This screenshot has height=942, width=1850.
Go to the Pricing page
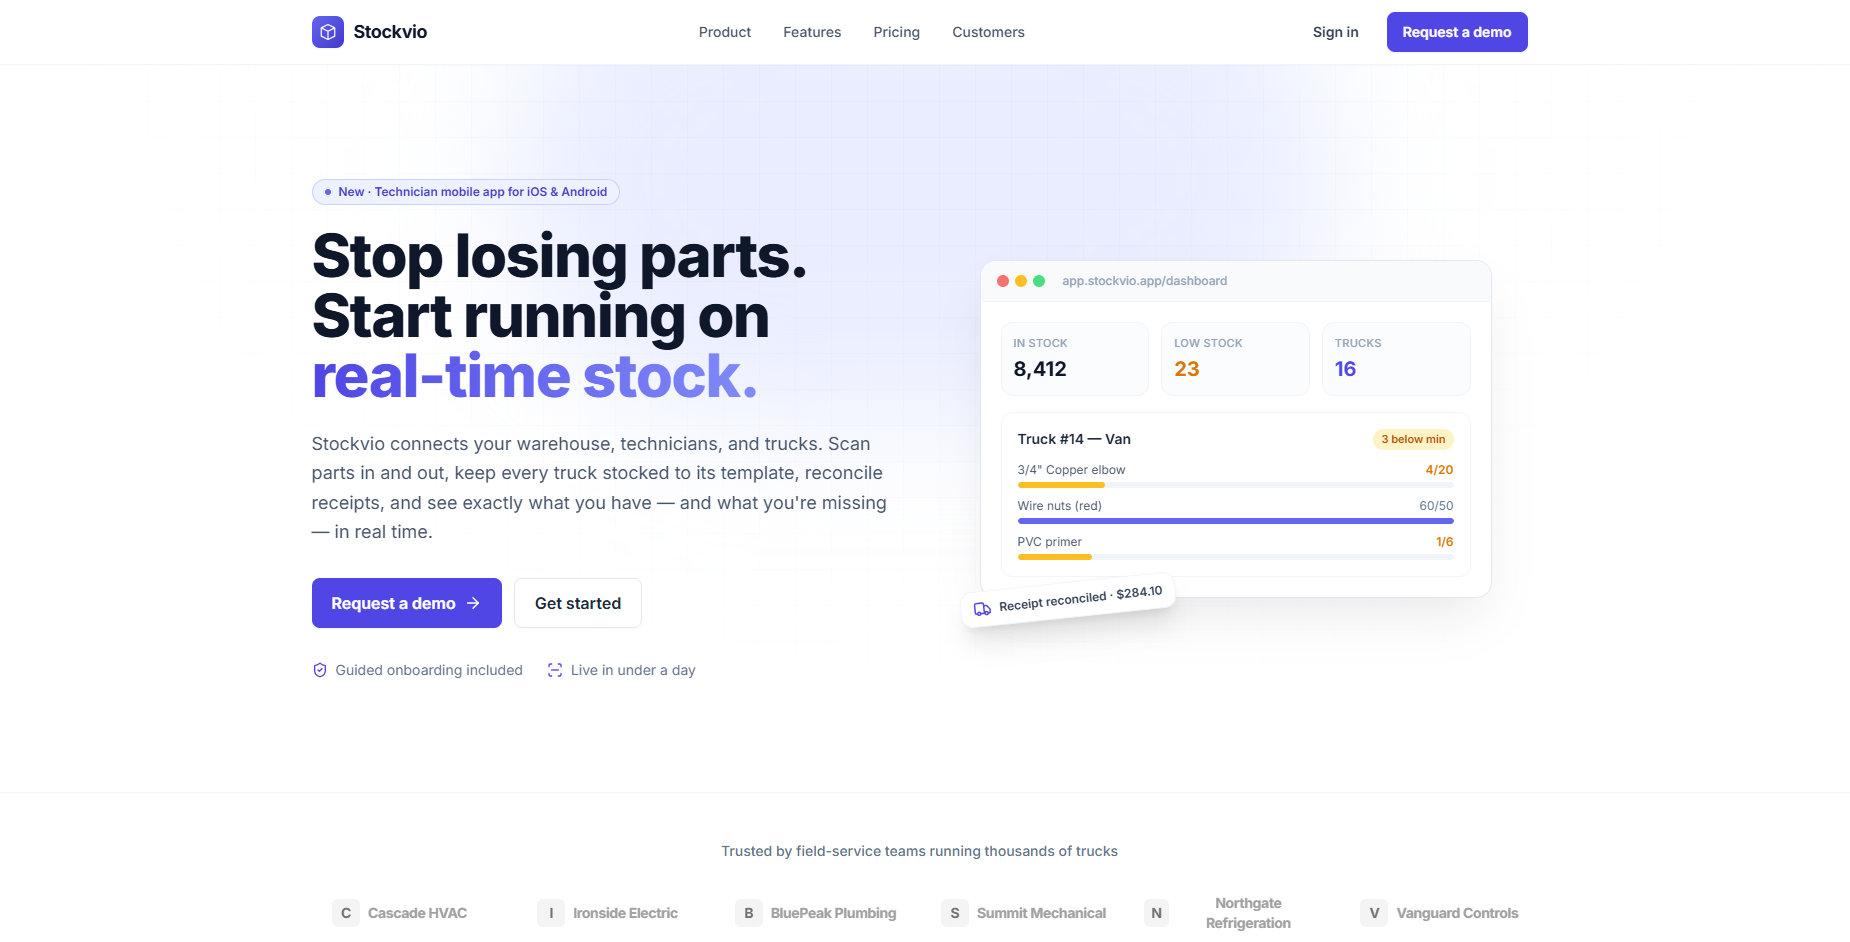[896, 32]
